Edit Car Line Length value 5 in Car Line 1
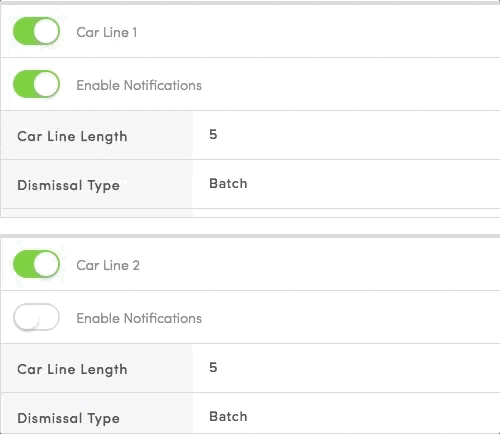 [x=346, y=135]
